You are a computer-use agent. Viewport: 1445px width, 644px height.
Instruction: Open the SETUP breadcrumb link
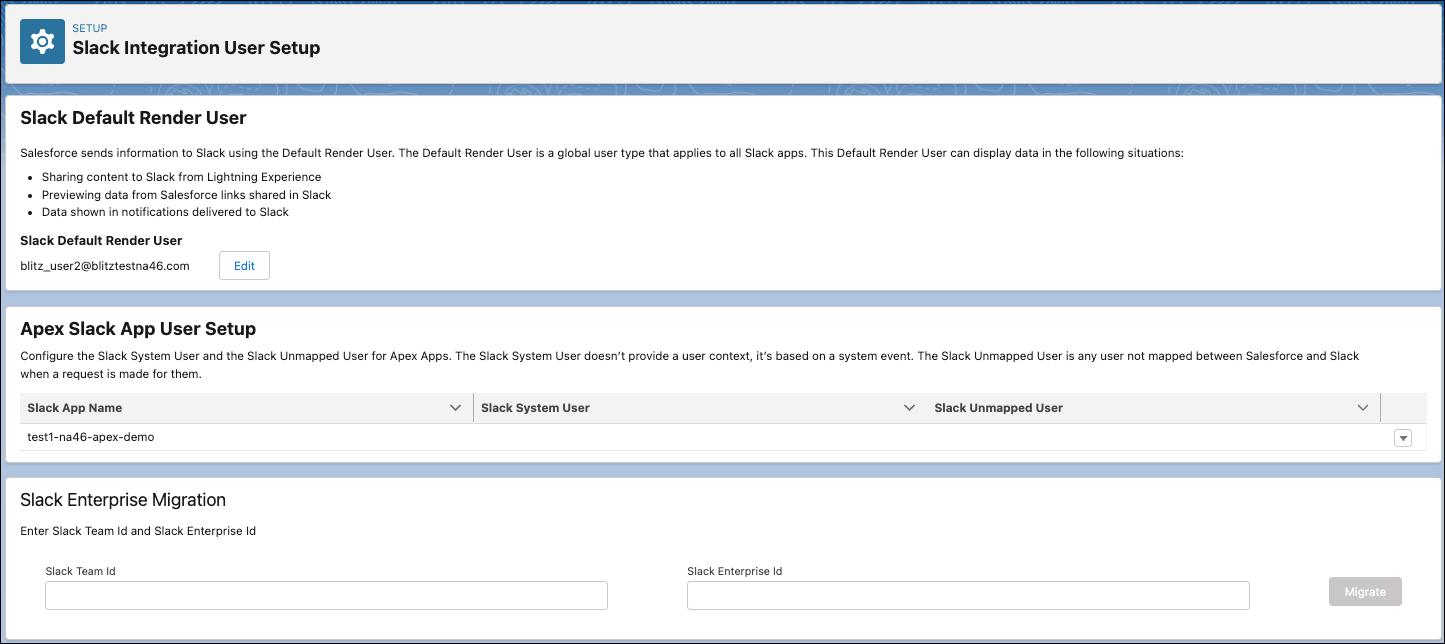[90, 28]
